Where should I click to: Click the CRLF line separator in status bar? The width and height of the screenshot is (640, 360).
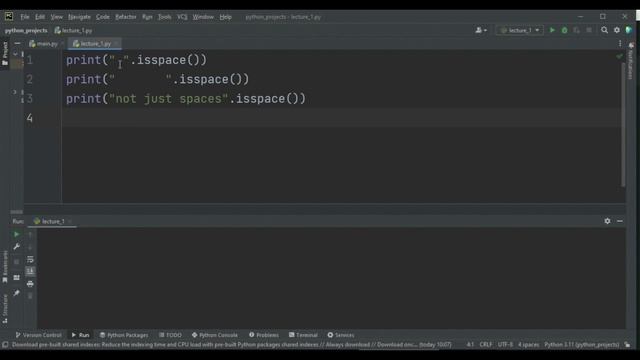486,344
